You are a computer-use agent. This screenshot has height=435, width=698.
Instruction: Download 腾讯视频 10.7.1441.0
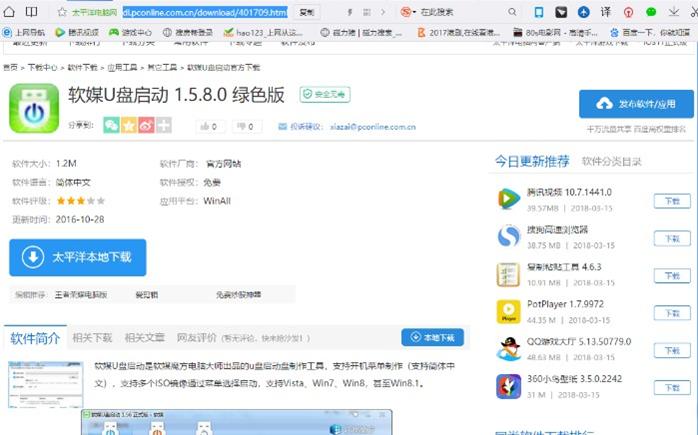click(672, 201)
